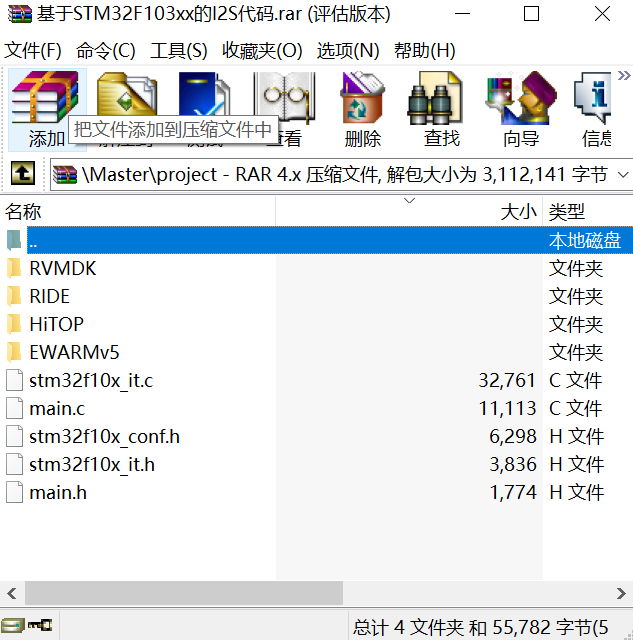This screenshot has width=633, height=640.
Task: Click the horizontal scrollbar thumb
Action: (184, 593)
